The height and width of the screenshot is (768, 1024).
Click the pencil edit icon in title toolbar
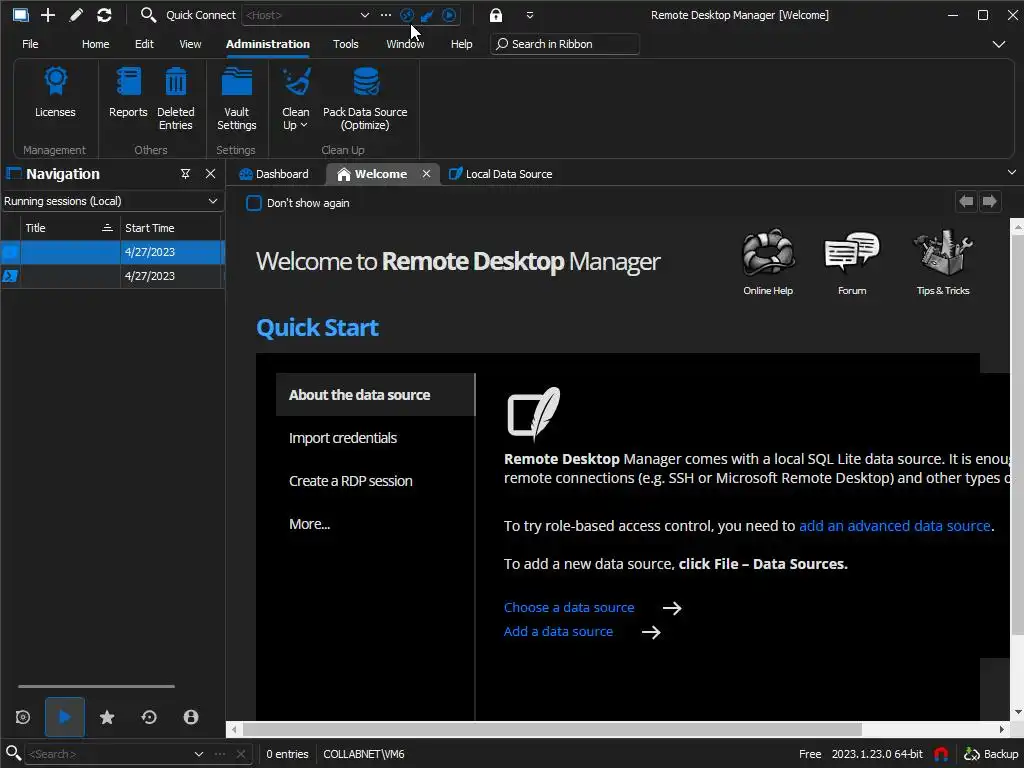pos(76,15)
